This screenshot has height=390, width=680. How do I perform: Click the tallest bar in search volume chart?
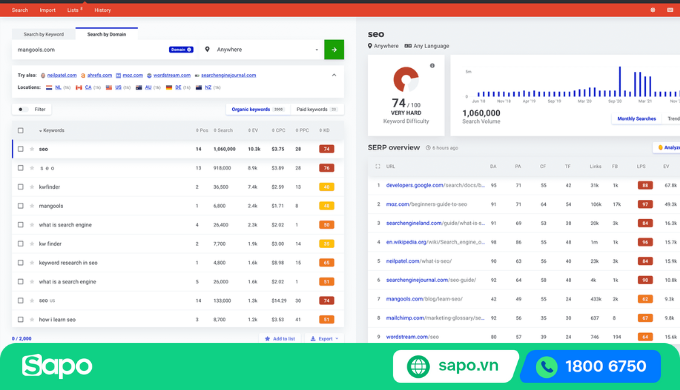(620, 81)
